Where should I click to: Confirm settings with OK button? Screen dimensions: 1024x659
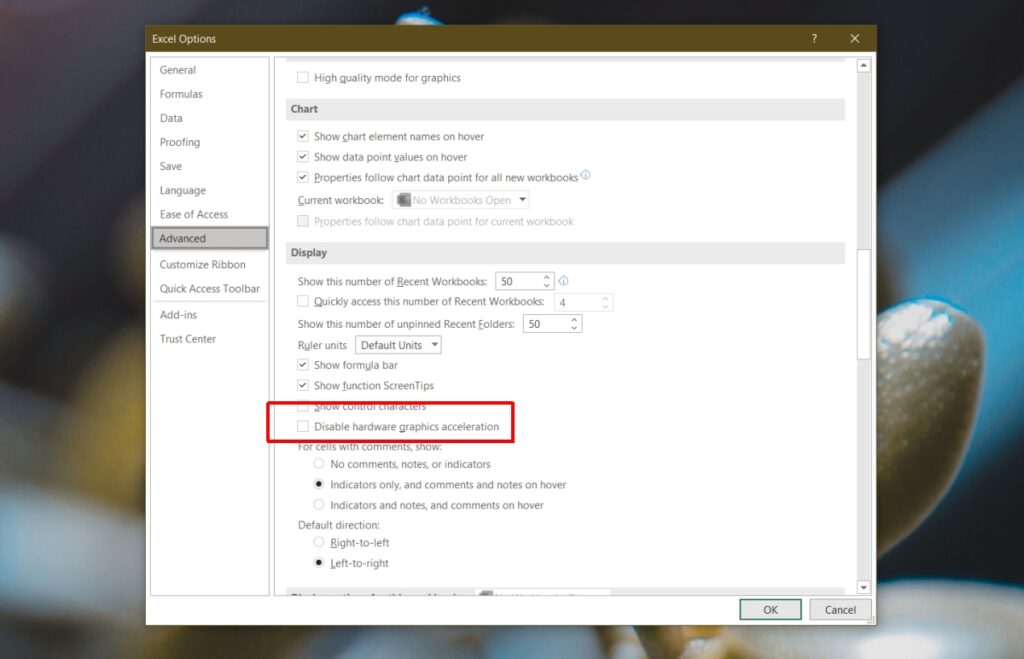770,609
